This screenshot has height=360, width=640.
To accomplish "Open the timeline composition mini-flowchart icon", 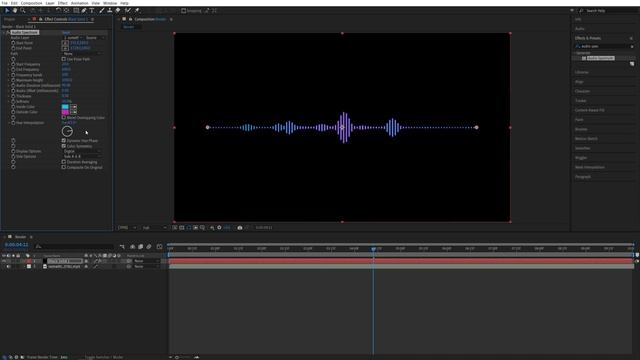I will [122, 247].
